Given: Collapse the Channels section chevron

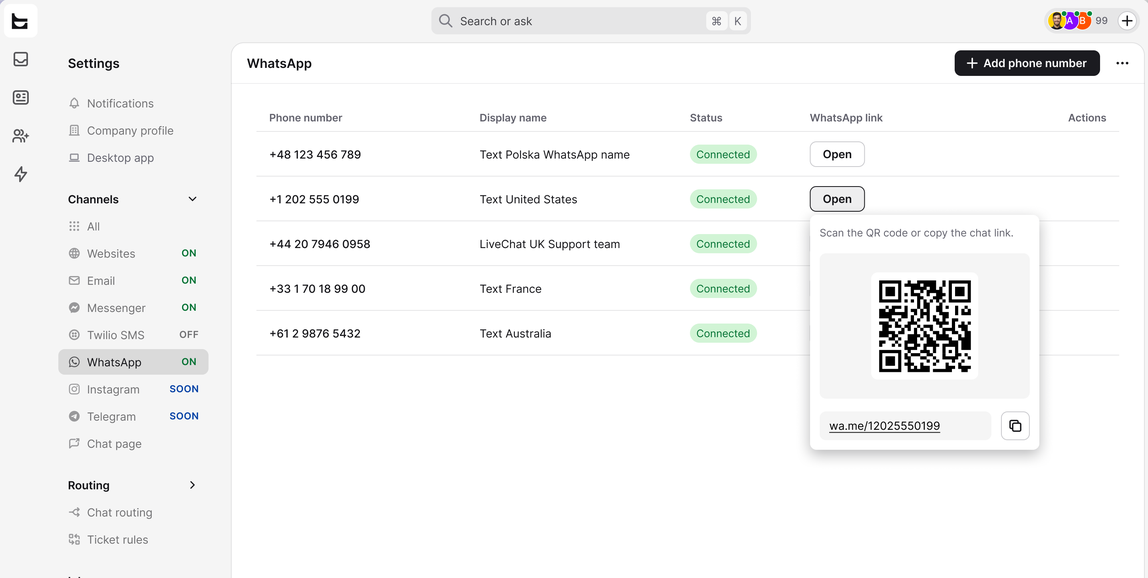Looking at the screenshot, I should (193, 199).
